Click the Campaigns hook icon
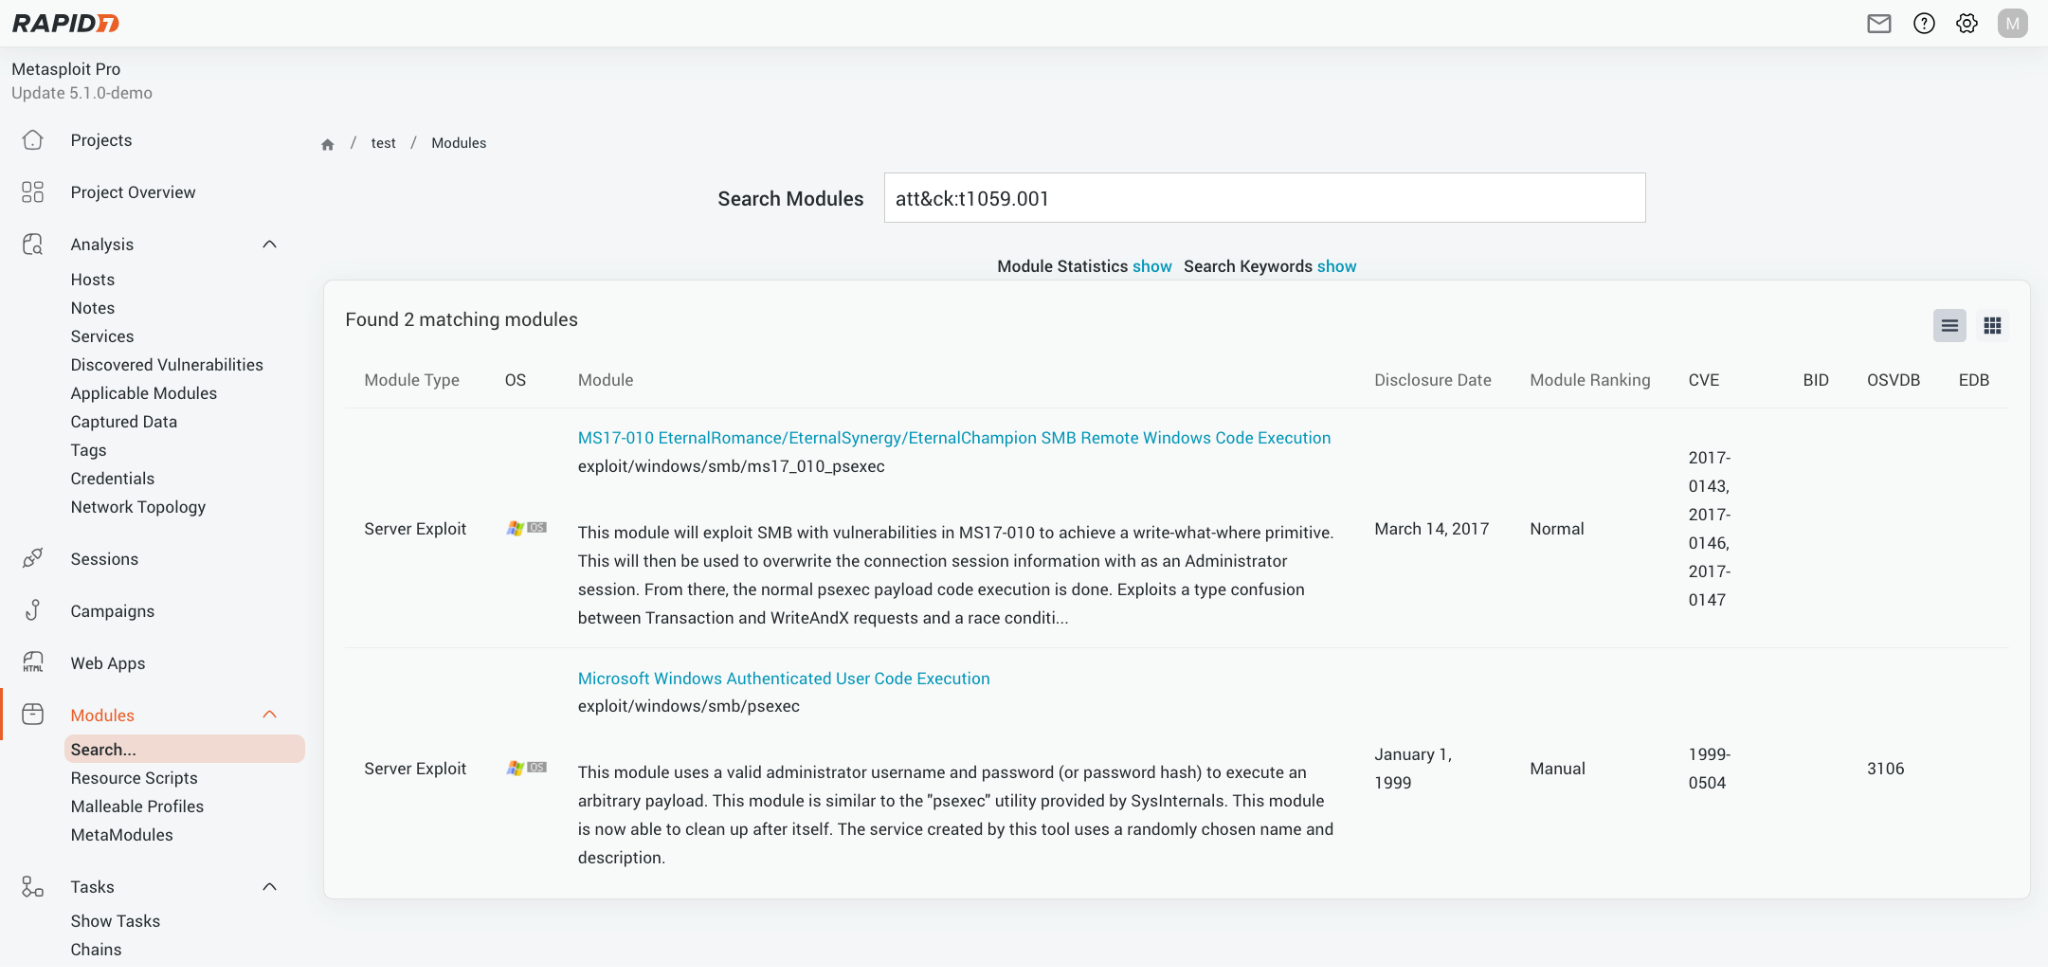 33,611
